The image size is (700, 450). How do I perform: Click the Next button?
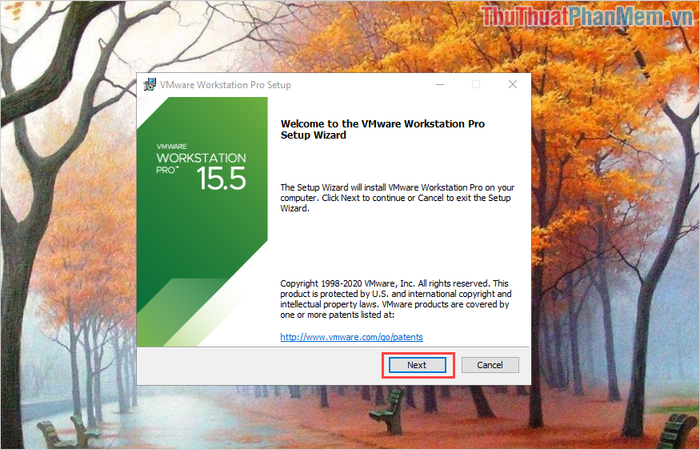417,365
